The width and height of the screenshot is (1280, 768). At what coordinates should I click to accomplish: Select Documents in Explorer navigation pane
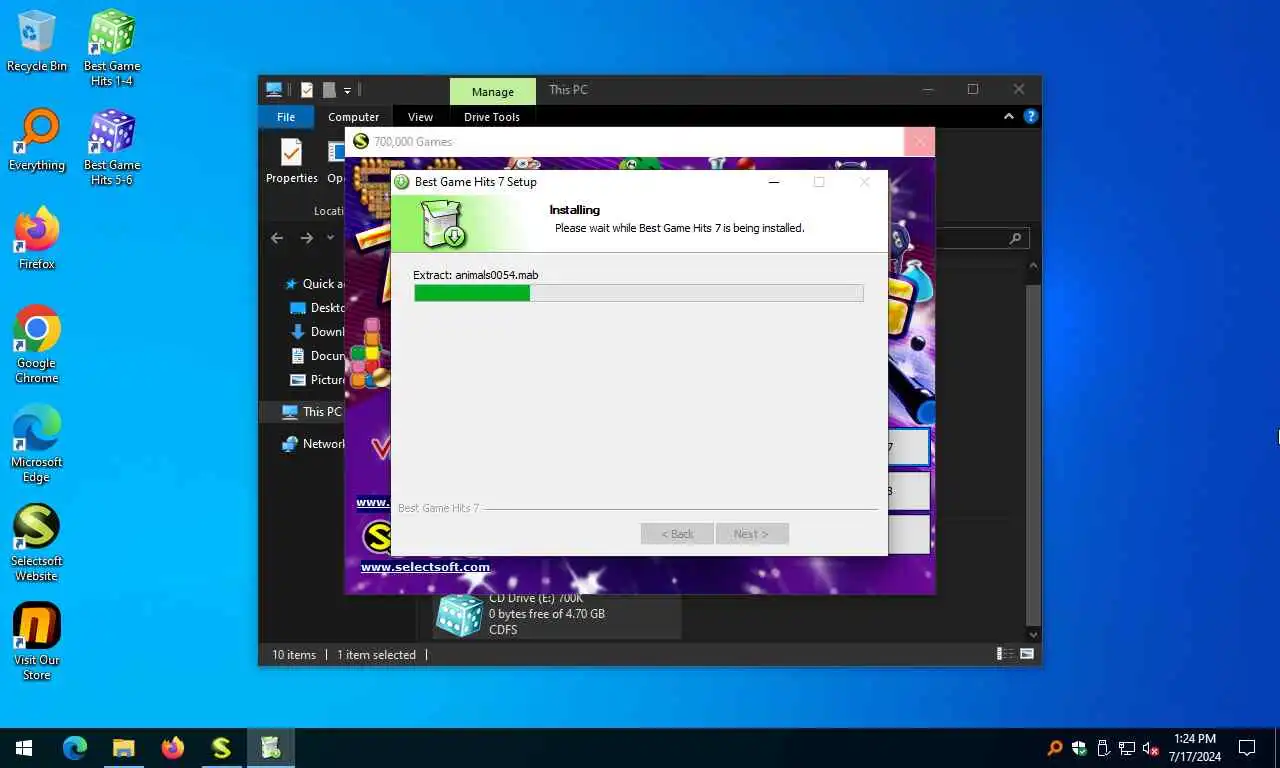click(316, 355)
